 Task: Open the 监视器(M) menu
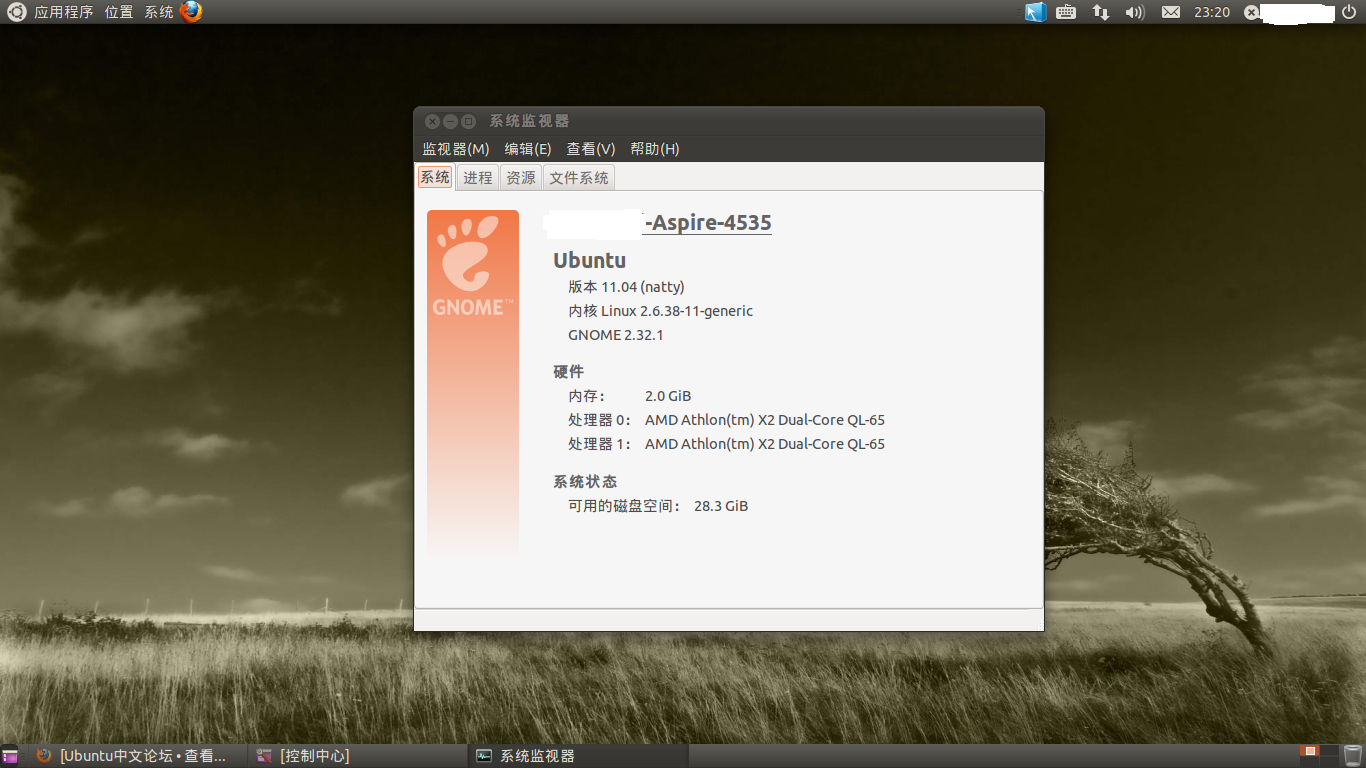(x=456, y=149)
